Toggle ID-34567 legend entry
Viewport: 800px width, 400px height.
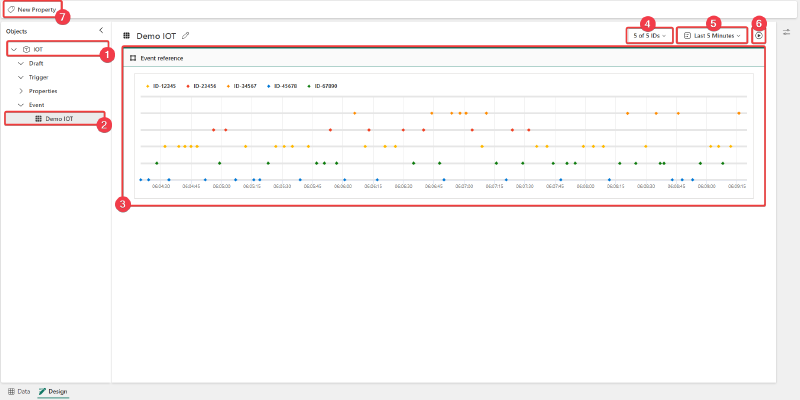point(242,86)
